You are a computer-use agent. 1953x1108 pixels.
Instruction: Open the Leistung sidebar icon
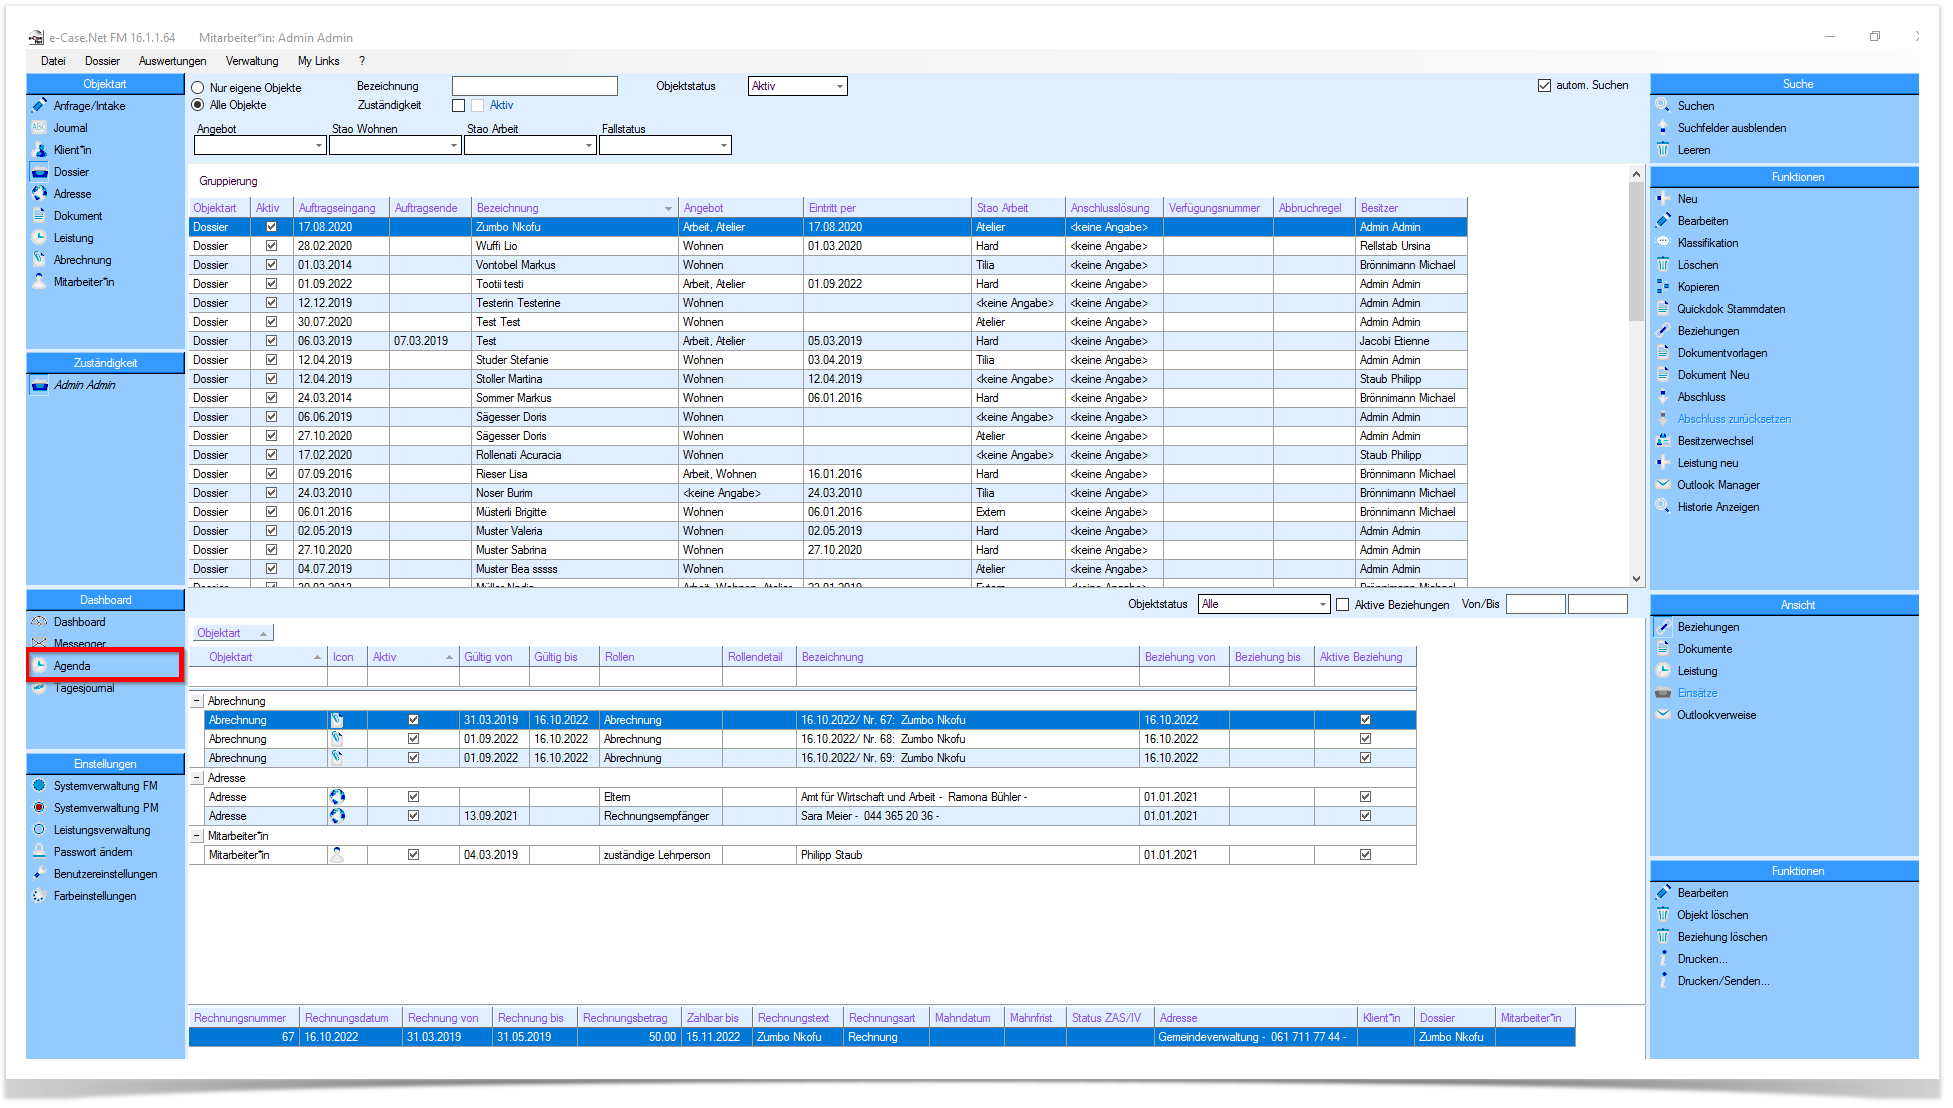click(39, 238)
